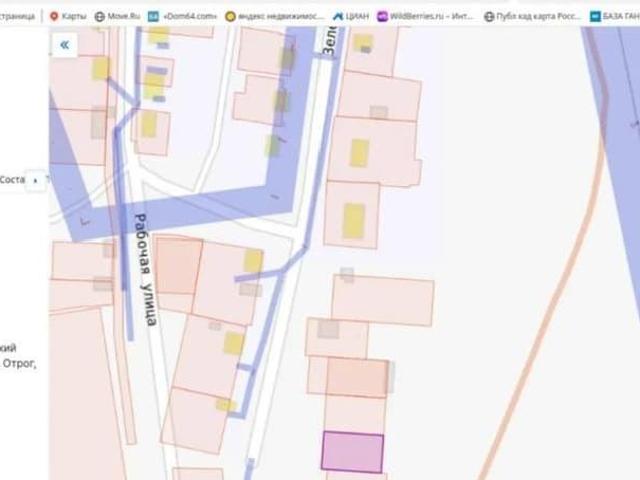Viewport: 640px width, 480px height.
Task: Open the БАЗА ГАН bookmark
Action: pyautogui.click(x=614, y=16)
